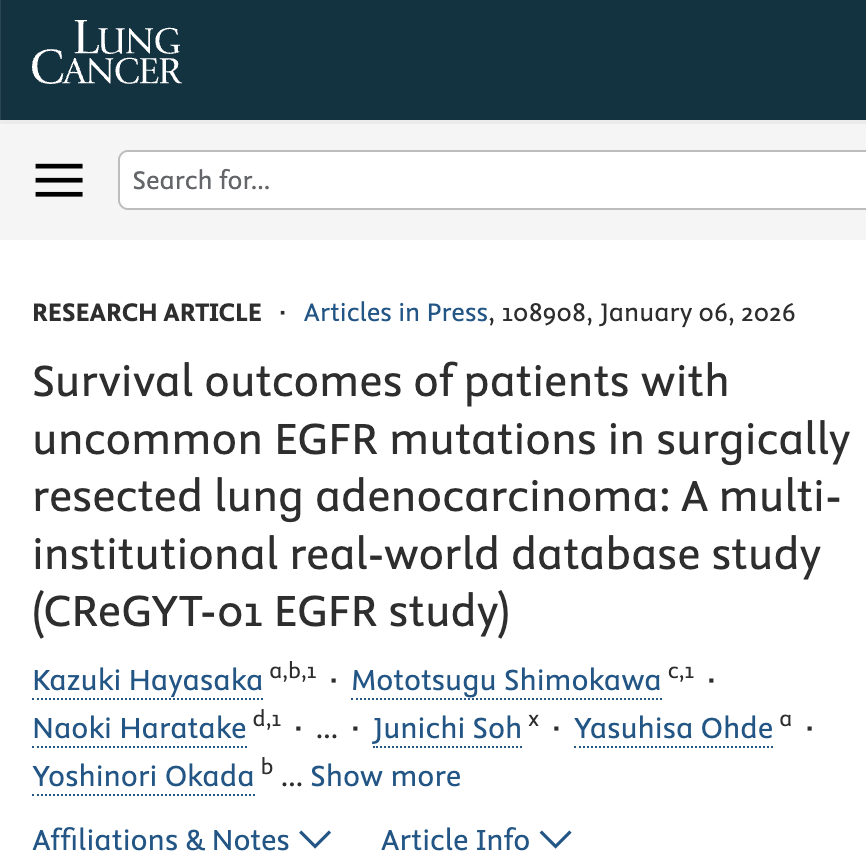
Task: Click the Article Info chevron arrow
Action: click(x=555, y=840)
